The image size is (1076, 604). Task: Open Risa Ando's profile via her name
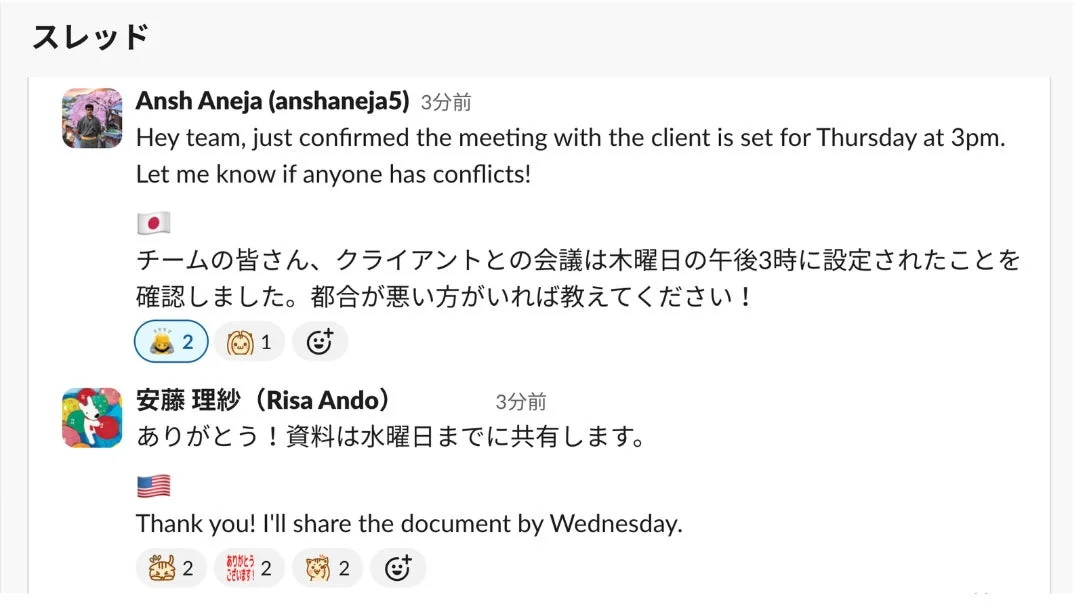pos(260,399)
